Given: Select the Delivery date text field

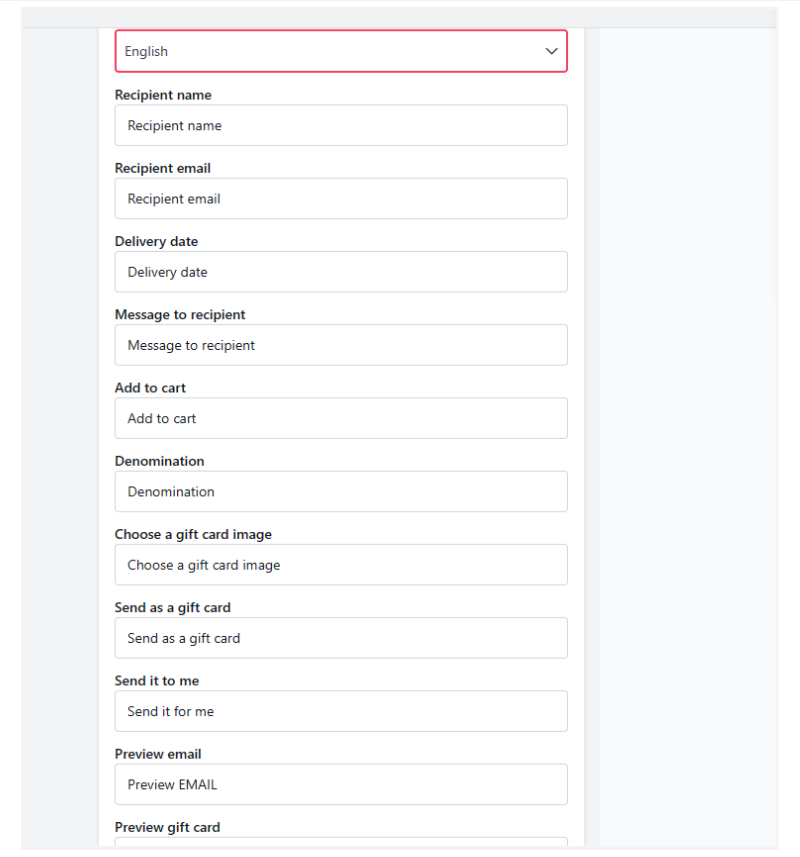Looking at the screenshot, I should pos(340,272).
